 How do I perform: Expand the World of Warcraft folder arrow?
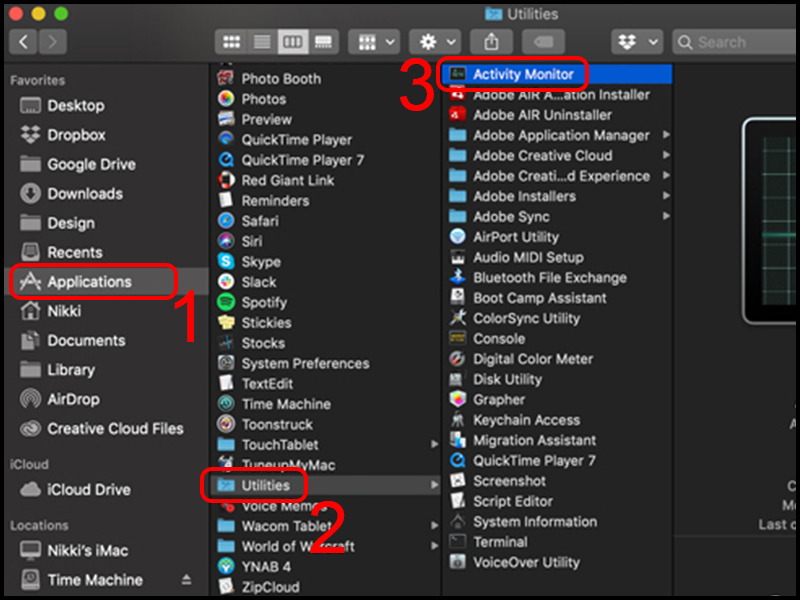434,546
